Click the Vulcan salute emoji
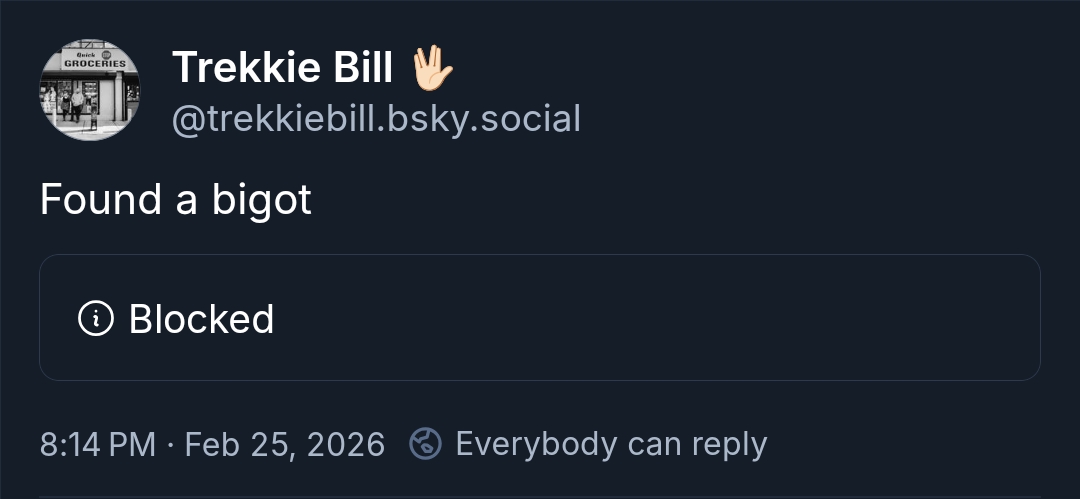 [x=432, y=67]
